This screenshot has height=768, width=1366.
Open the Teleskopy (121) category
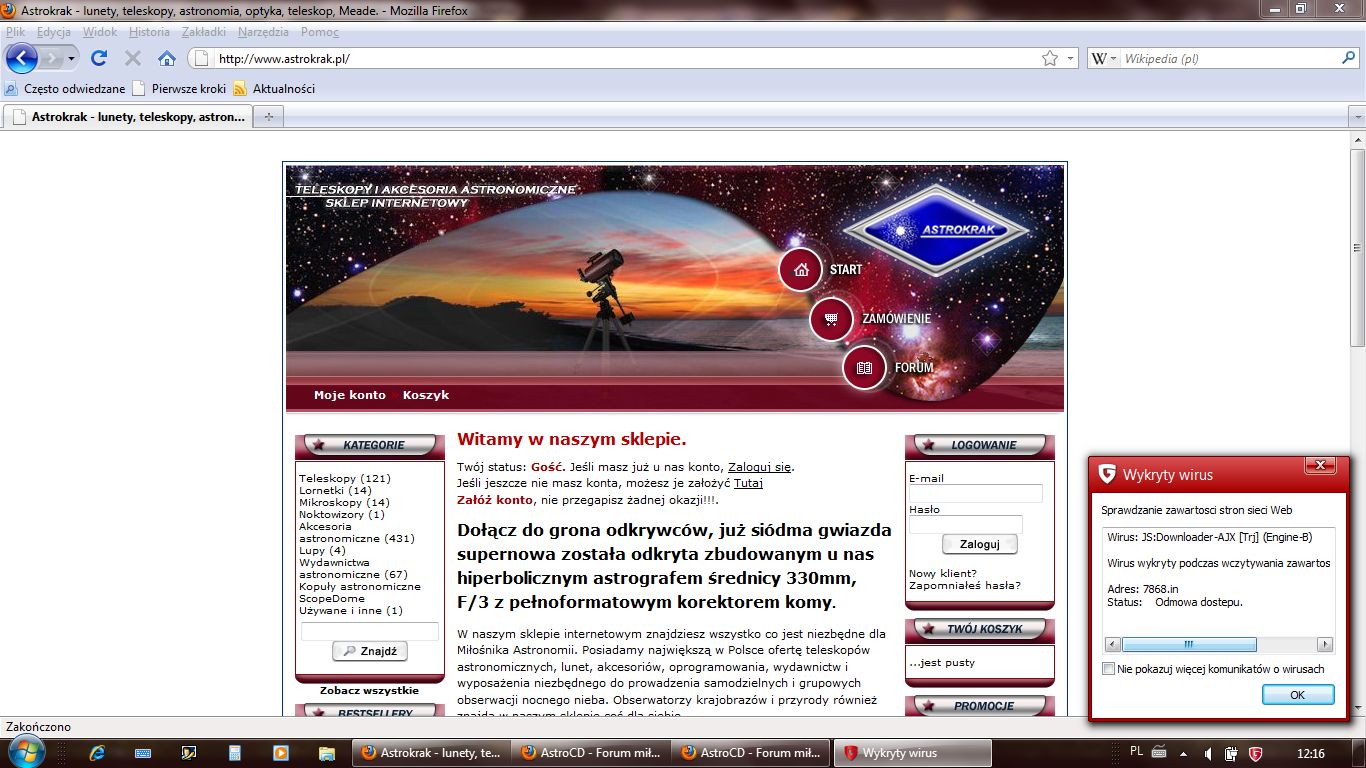click(345, 478)
